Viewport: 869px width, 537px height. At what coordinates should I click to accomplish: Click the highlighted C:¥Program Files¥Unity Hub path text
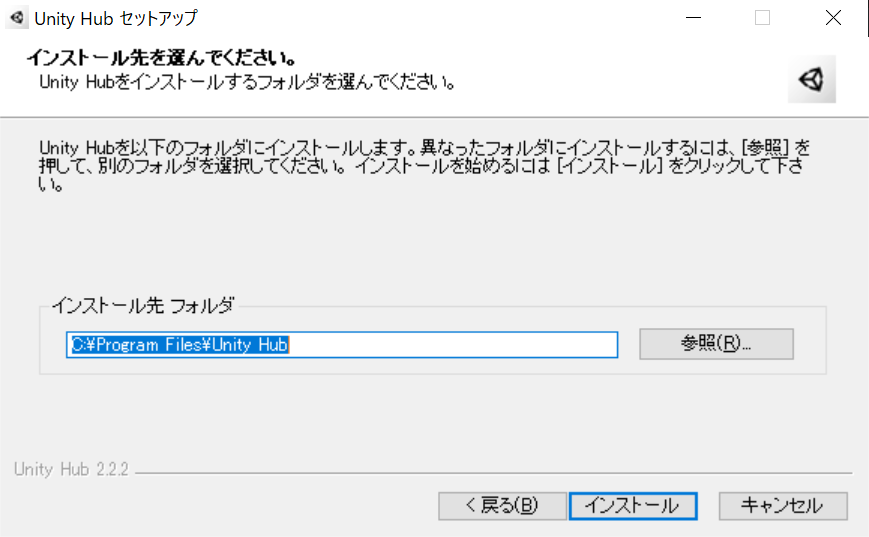point(180,345)
